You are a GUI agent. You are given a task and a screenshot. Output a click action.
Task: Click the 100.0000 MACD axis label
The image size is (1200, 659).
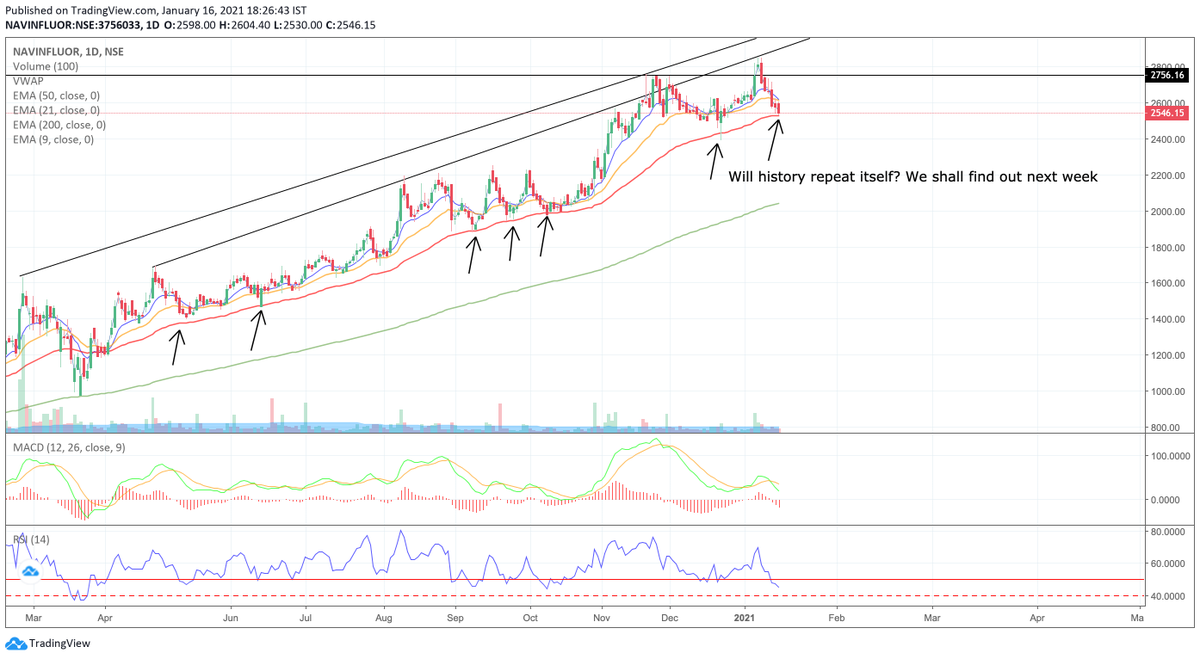click(x=1169, y=455)
